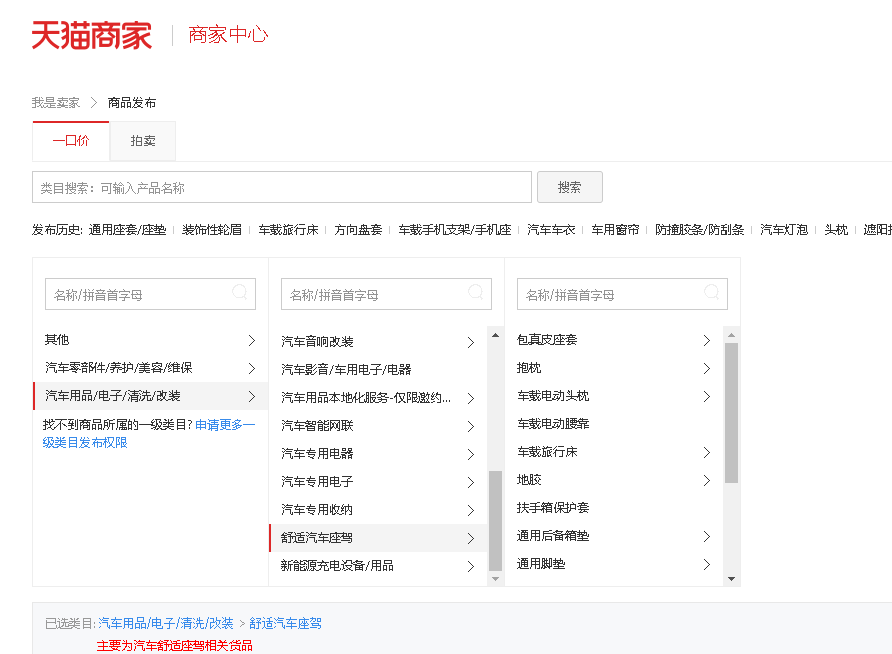Choose 抱枕 in third column
The height and width of the screenshot is (654, 892).
click(614, 368)
